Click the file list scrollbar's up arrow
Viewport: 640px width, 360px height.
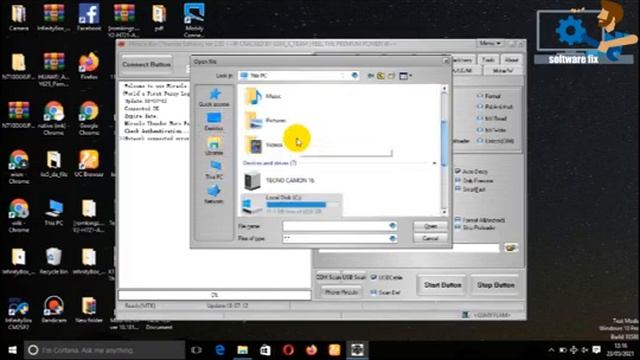click(x=444, y=88)
